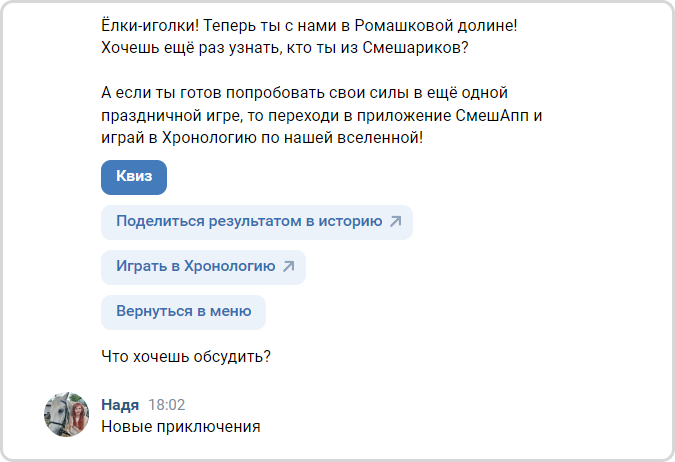Image resolution: width=675 pixels, height=462 pixels.
Task: Select the message Новые приключения
Action: tap(181, 427)
